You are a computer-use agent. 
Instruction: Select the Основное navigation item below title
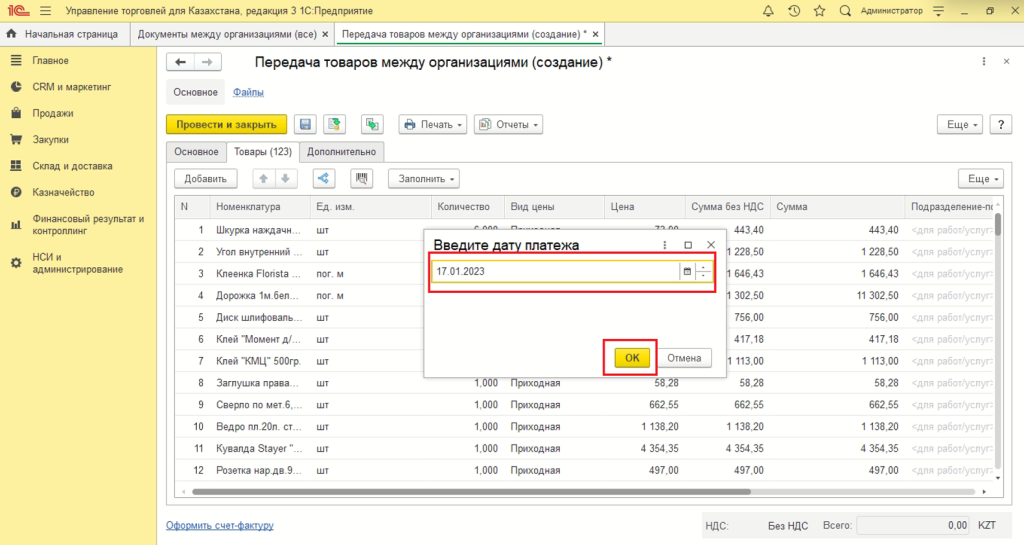pos(195,92)
